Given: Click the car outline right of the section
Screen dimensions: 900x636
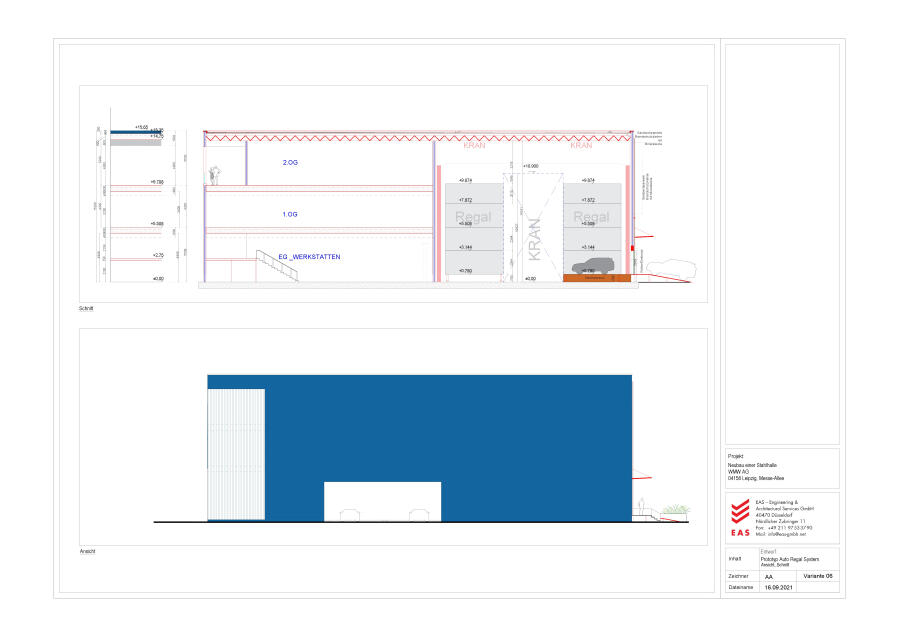Looking at the screenshot, I should [x=672, y=268].
